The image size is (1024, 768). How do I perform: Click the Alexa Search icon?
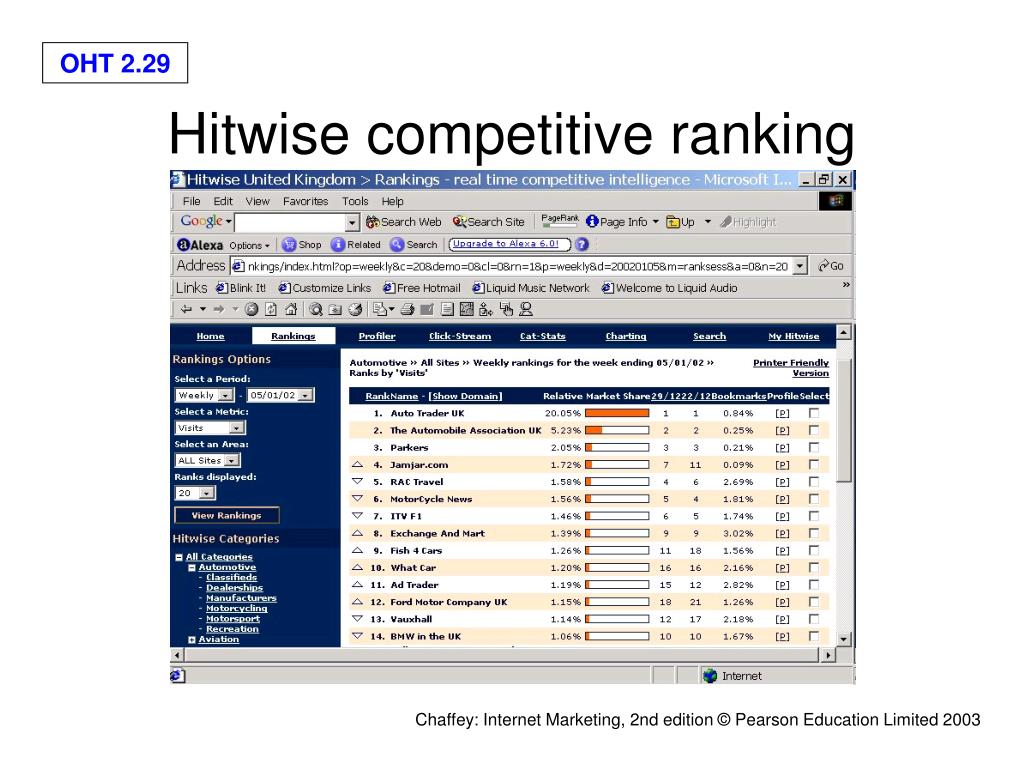pyautogui.click(x=397, y=245)
